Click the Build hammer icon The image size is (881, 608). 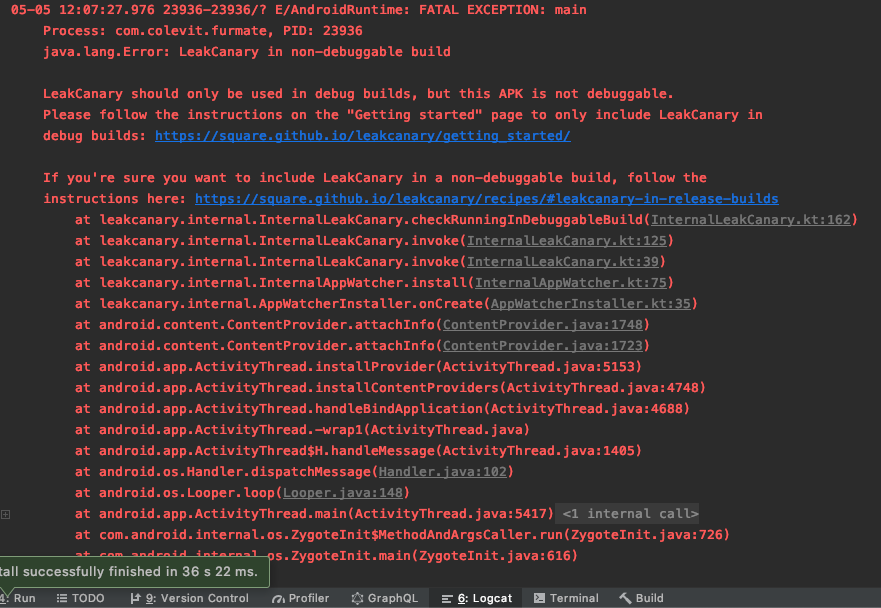pyautogui.click(x=625, y=598)
